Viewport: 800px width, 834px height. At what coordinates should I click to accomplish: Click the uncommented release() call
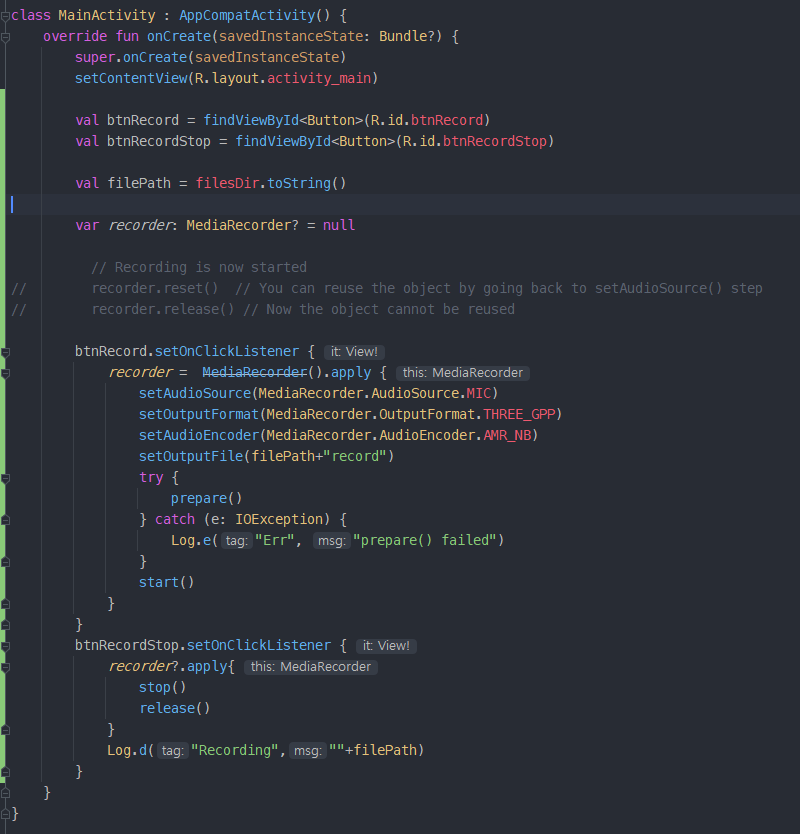174,708
